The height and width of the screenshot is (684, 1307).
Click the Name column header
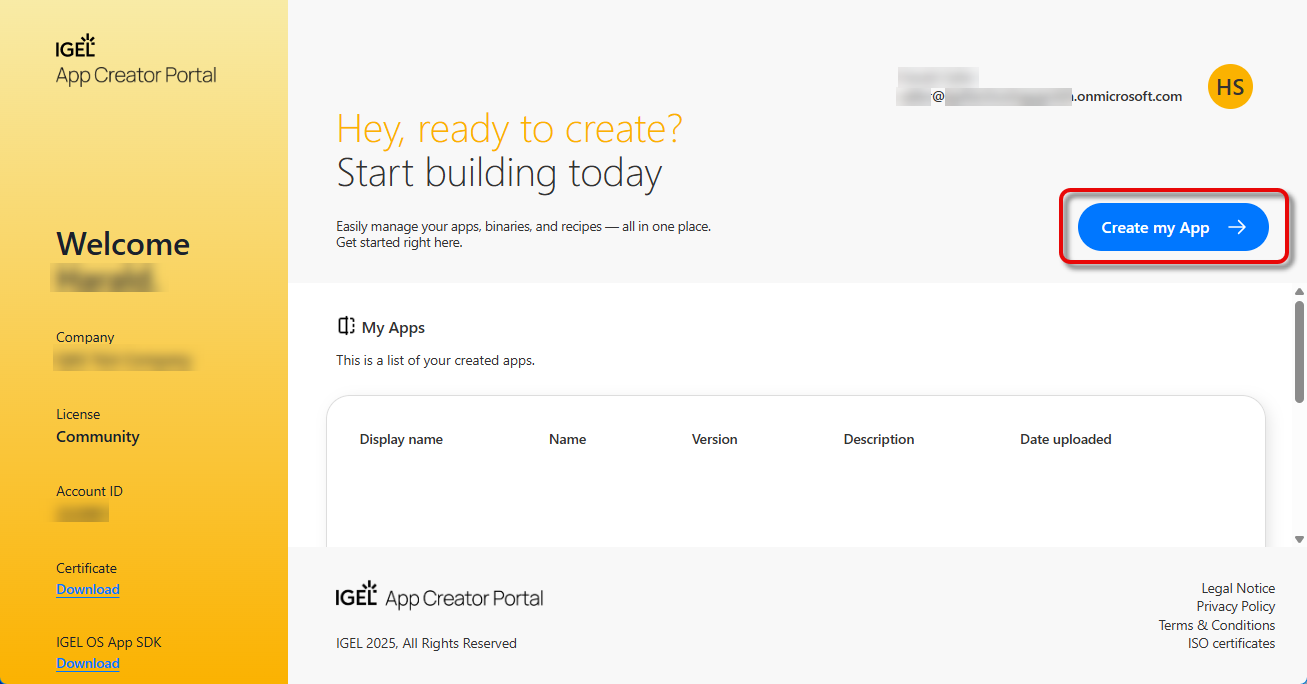(x=567, y=439)
